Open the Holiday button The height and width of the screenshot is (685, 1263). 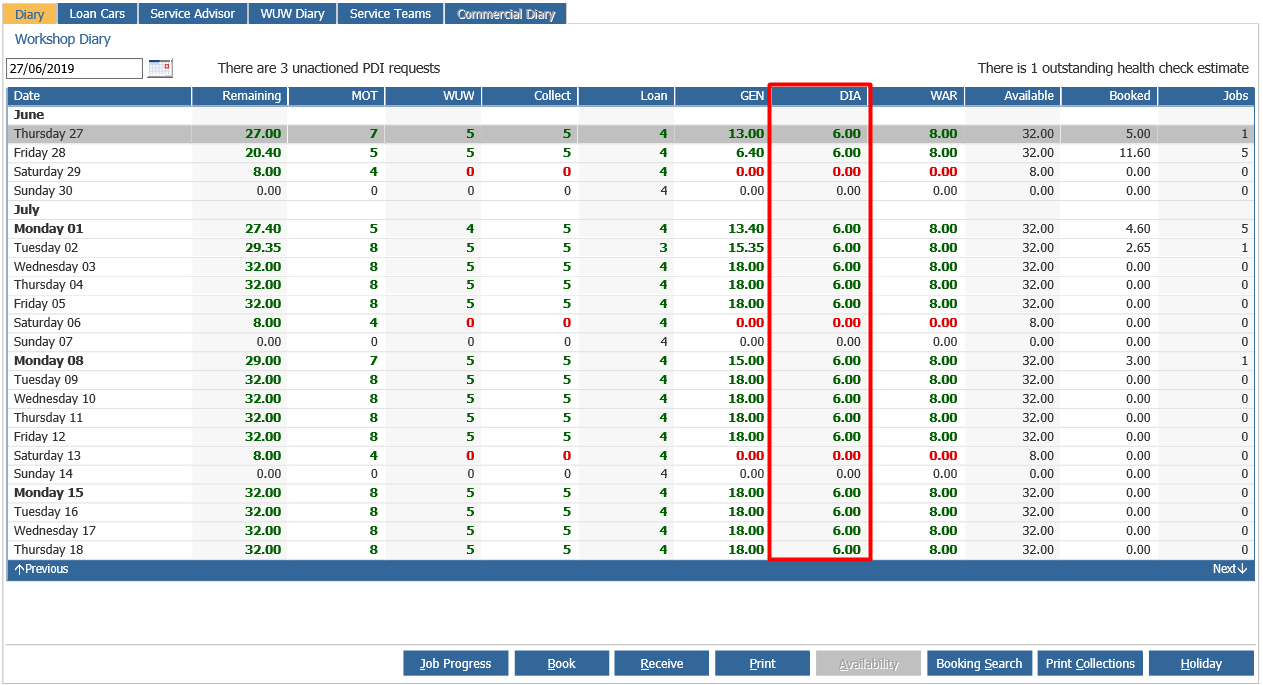(x=1201, y=663)
